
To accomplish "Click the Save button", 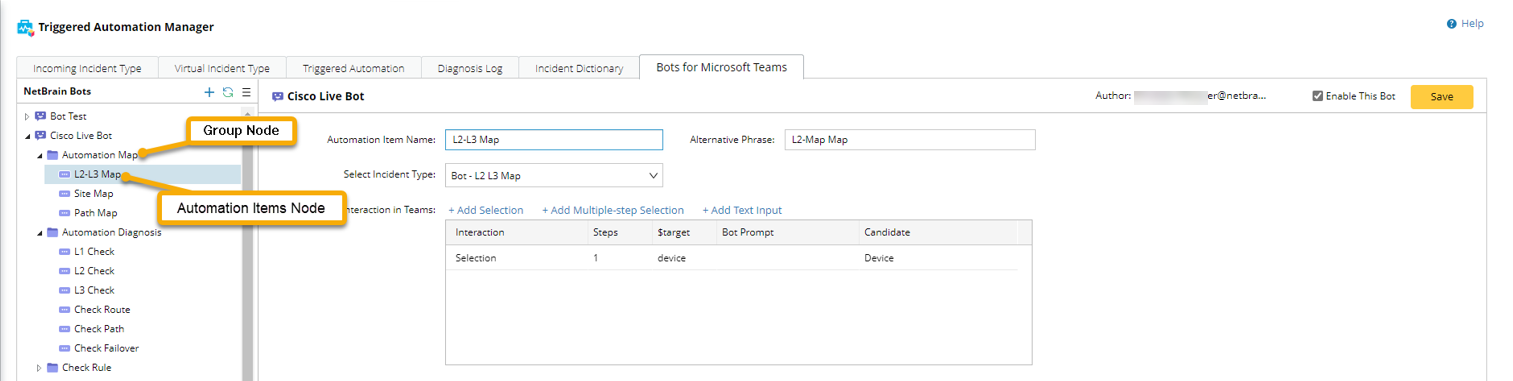I will (1441, 97).
